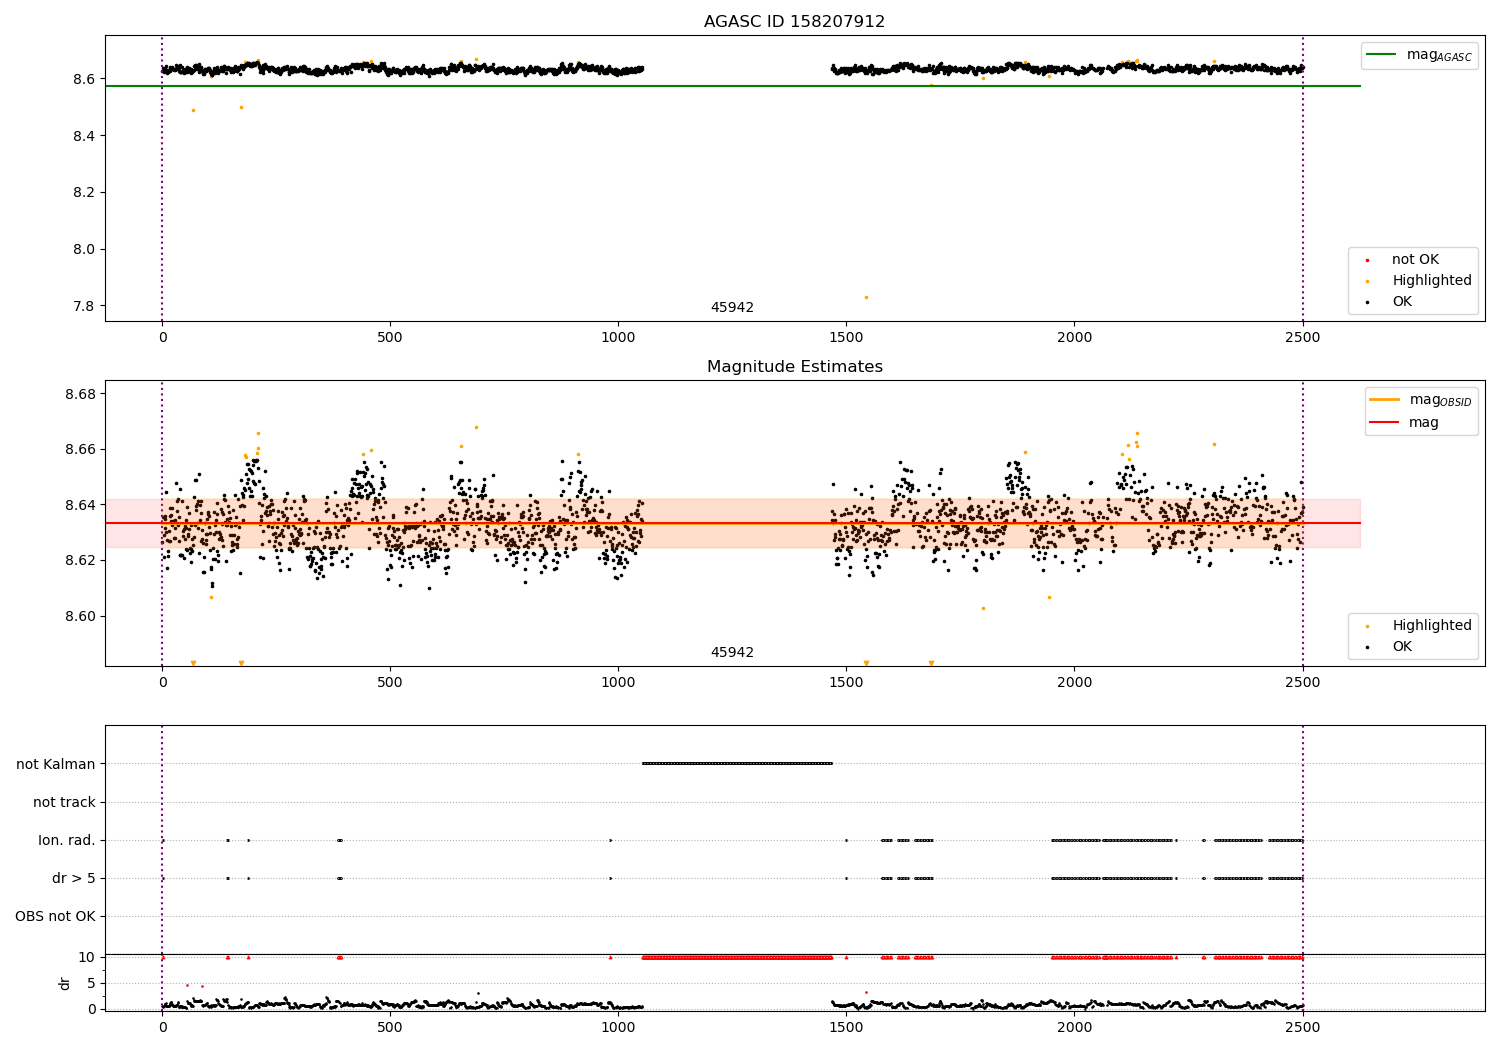Viewport: 1500px width, 1050px height.
Task: Click the "Magnitude Estimates" plot title
Action: pos(794,367)
